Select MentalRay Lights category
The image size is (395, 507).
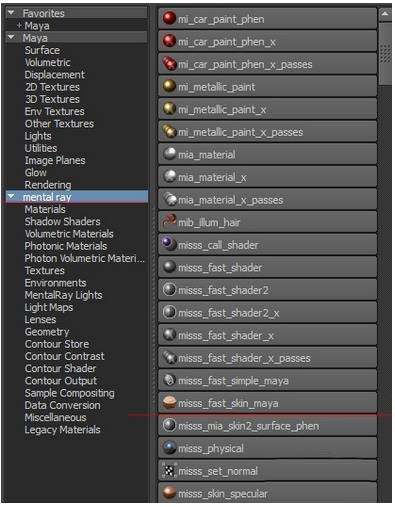63,295
